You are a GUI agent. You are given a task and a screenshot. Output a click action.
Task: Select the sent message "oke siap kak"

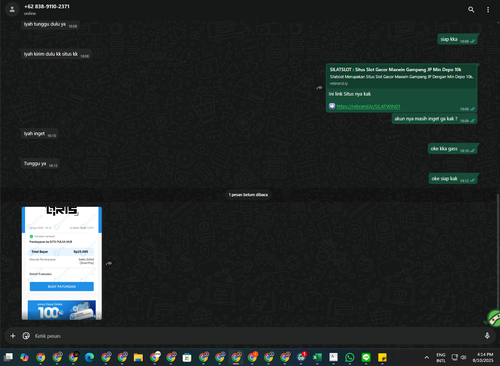(x=454, y=179)
